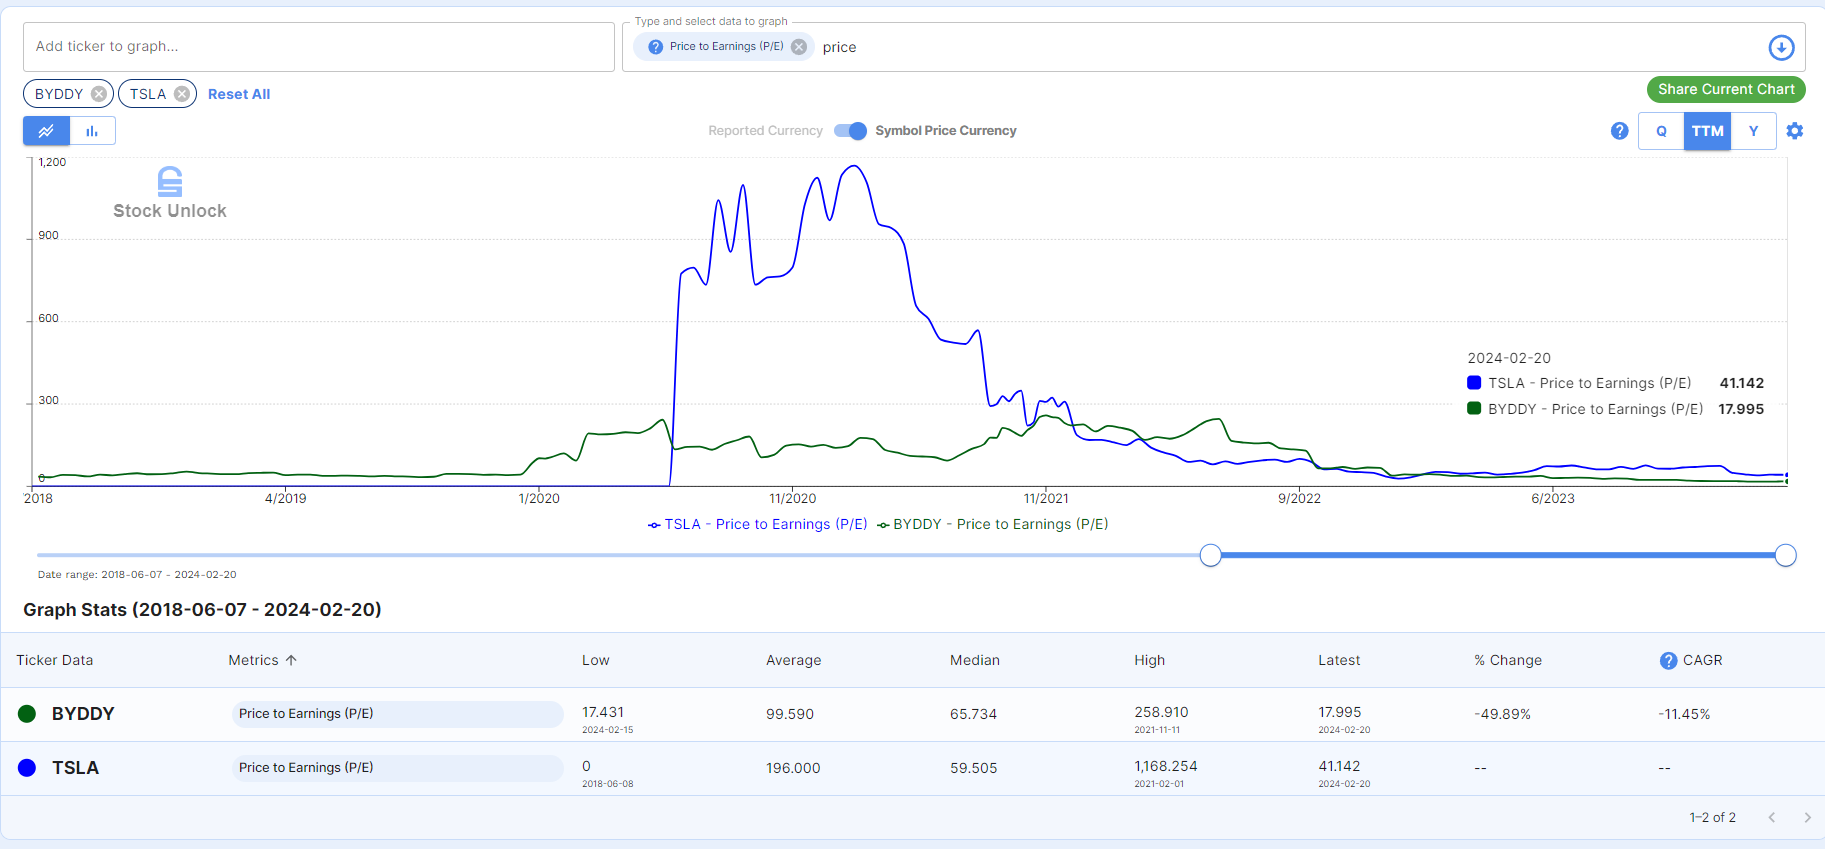
Task: Select the Y yearly period tab
Action: 1753,131
